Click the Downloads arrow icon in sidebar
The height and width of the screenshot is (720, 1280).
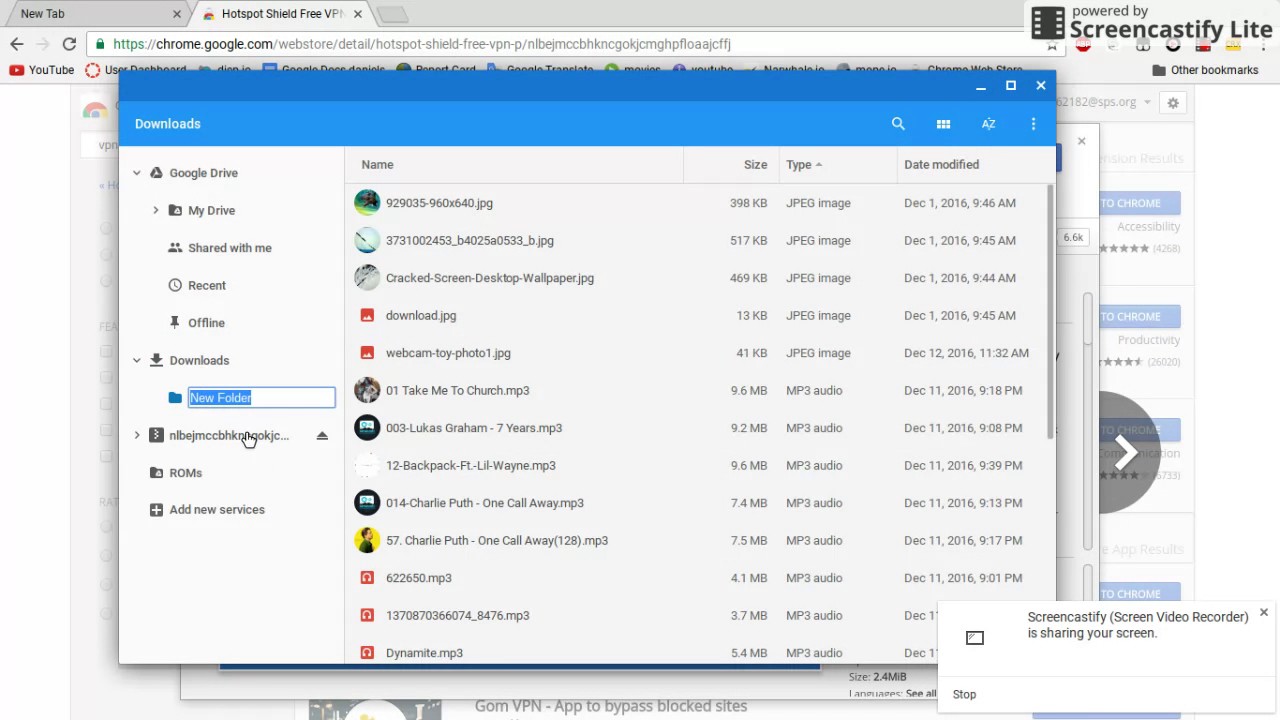tap(156, 360)
